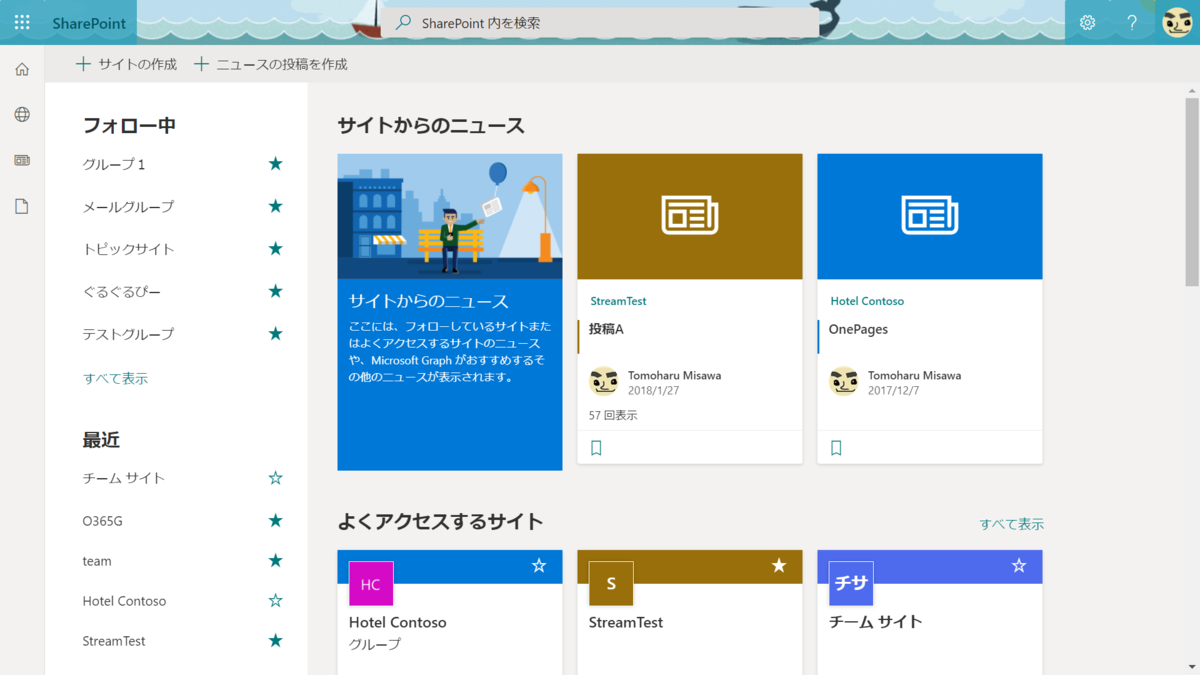Open トピックサイト in followed list
Viewport: 1200px width, 675px height.
click(x=128, y=249)
